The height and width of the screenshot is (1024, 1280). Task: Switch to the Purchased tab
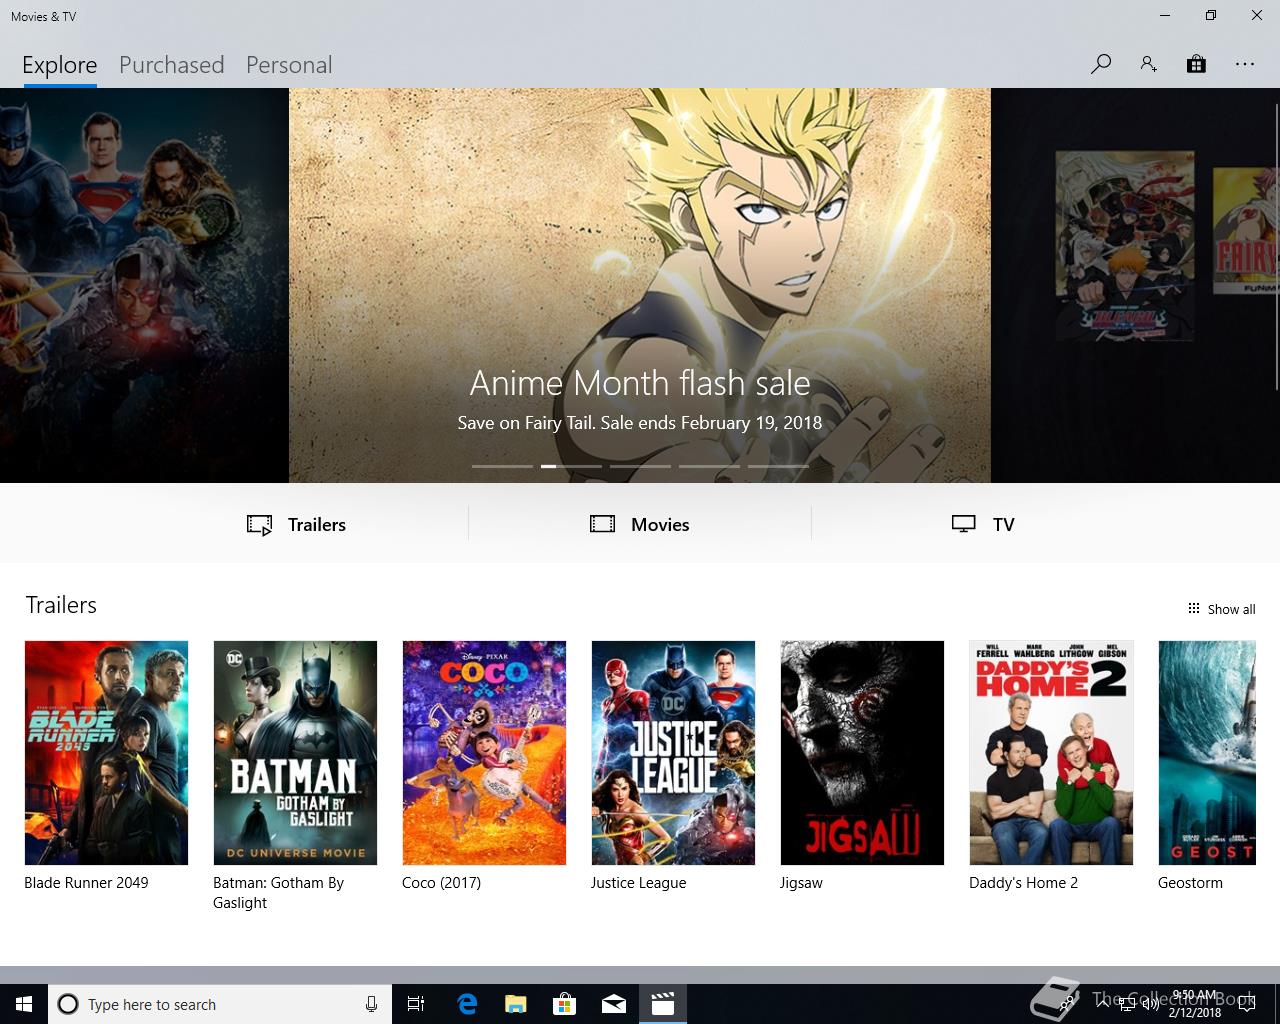point(172,65)
